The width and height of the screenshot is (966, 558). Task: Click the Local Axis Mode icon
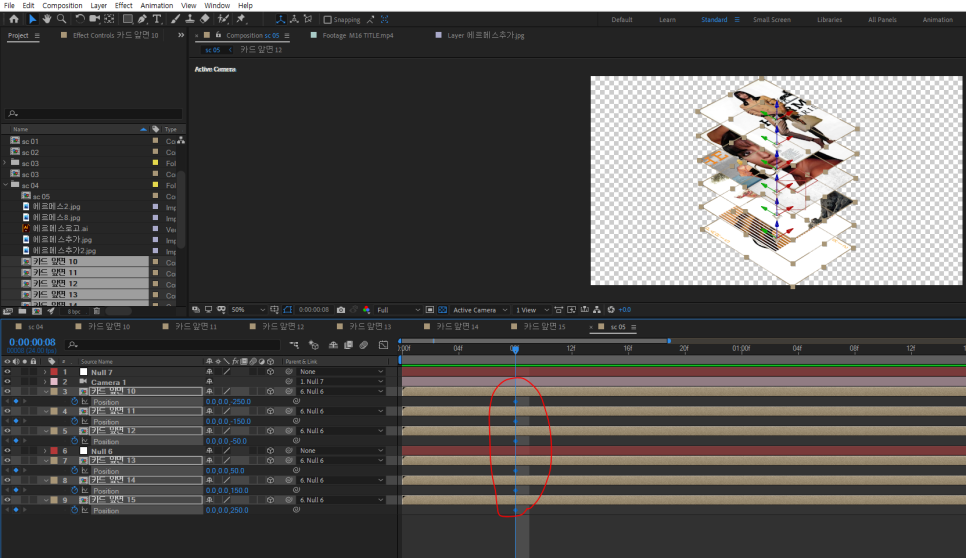point(280,19)
